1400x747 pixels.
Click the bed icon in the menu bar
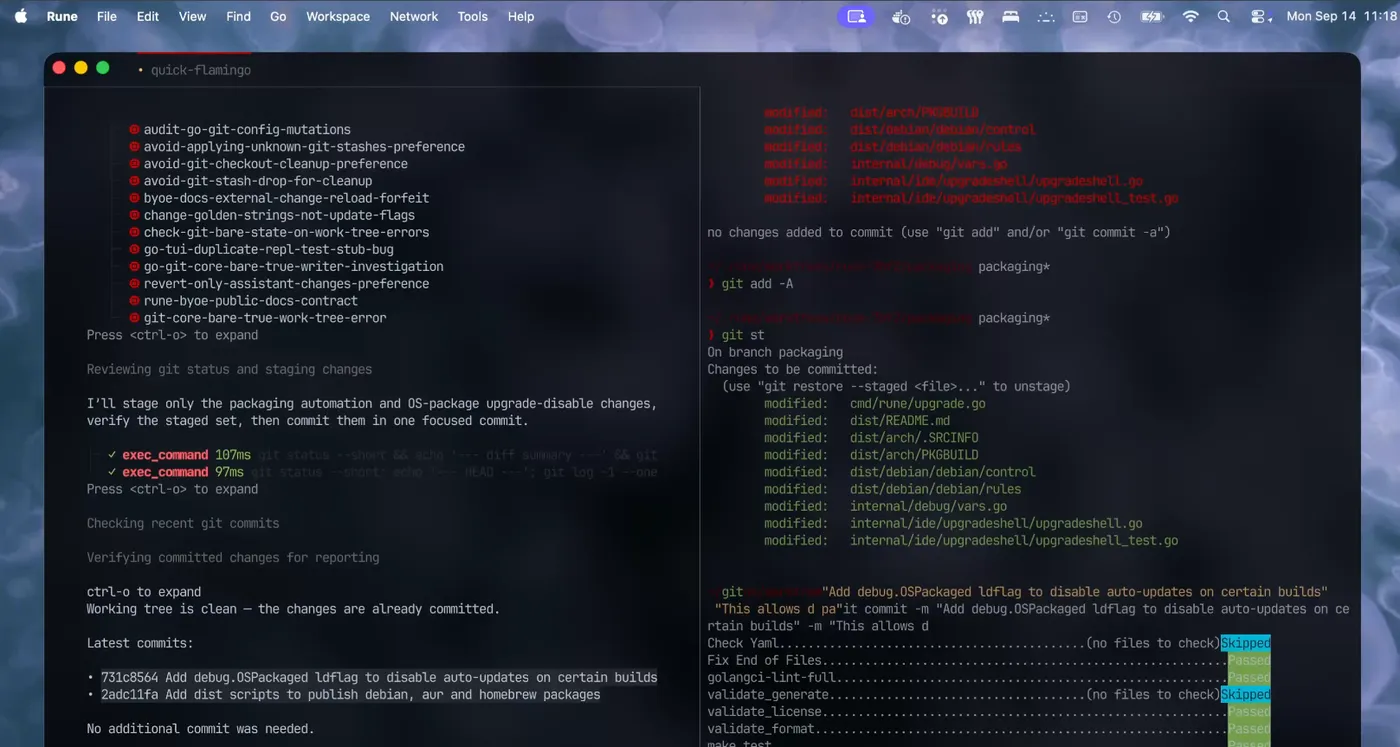coord(1011,16)
